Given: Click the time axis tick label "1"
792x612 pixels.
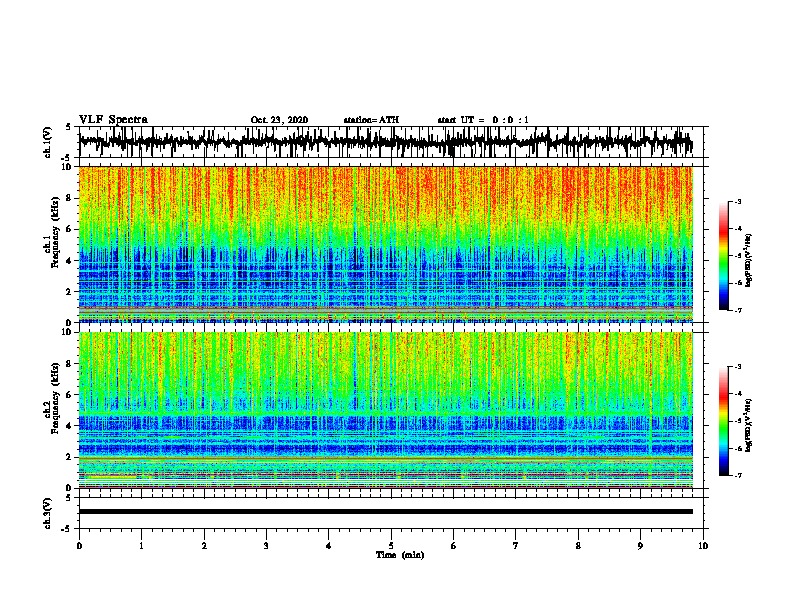Looking at the screenshot, I should pos(141,546).
